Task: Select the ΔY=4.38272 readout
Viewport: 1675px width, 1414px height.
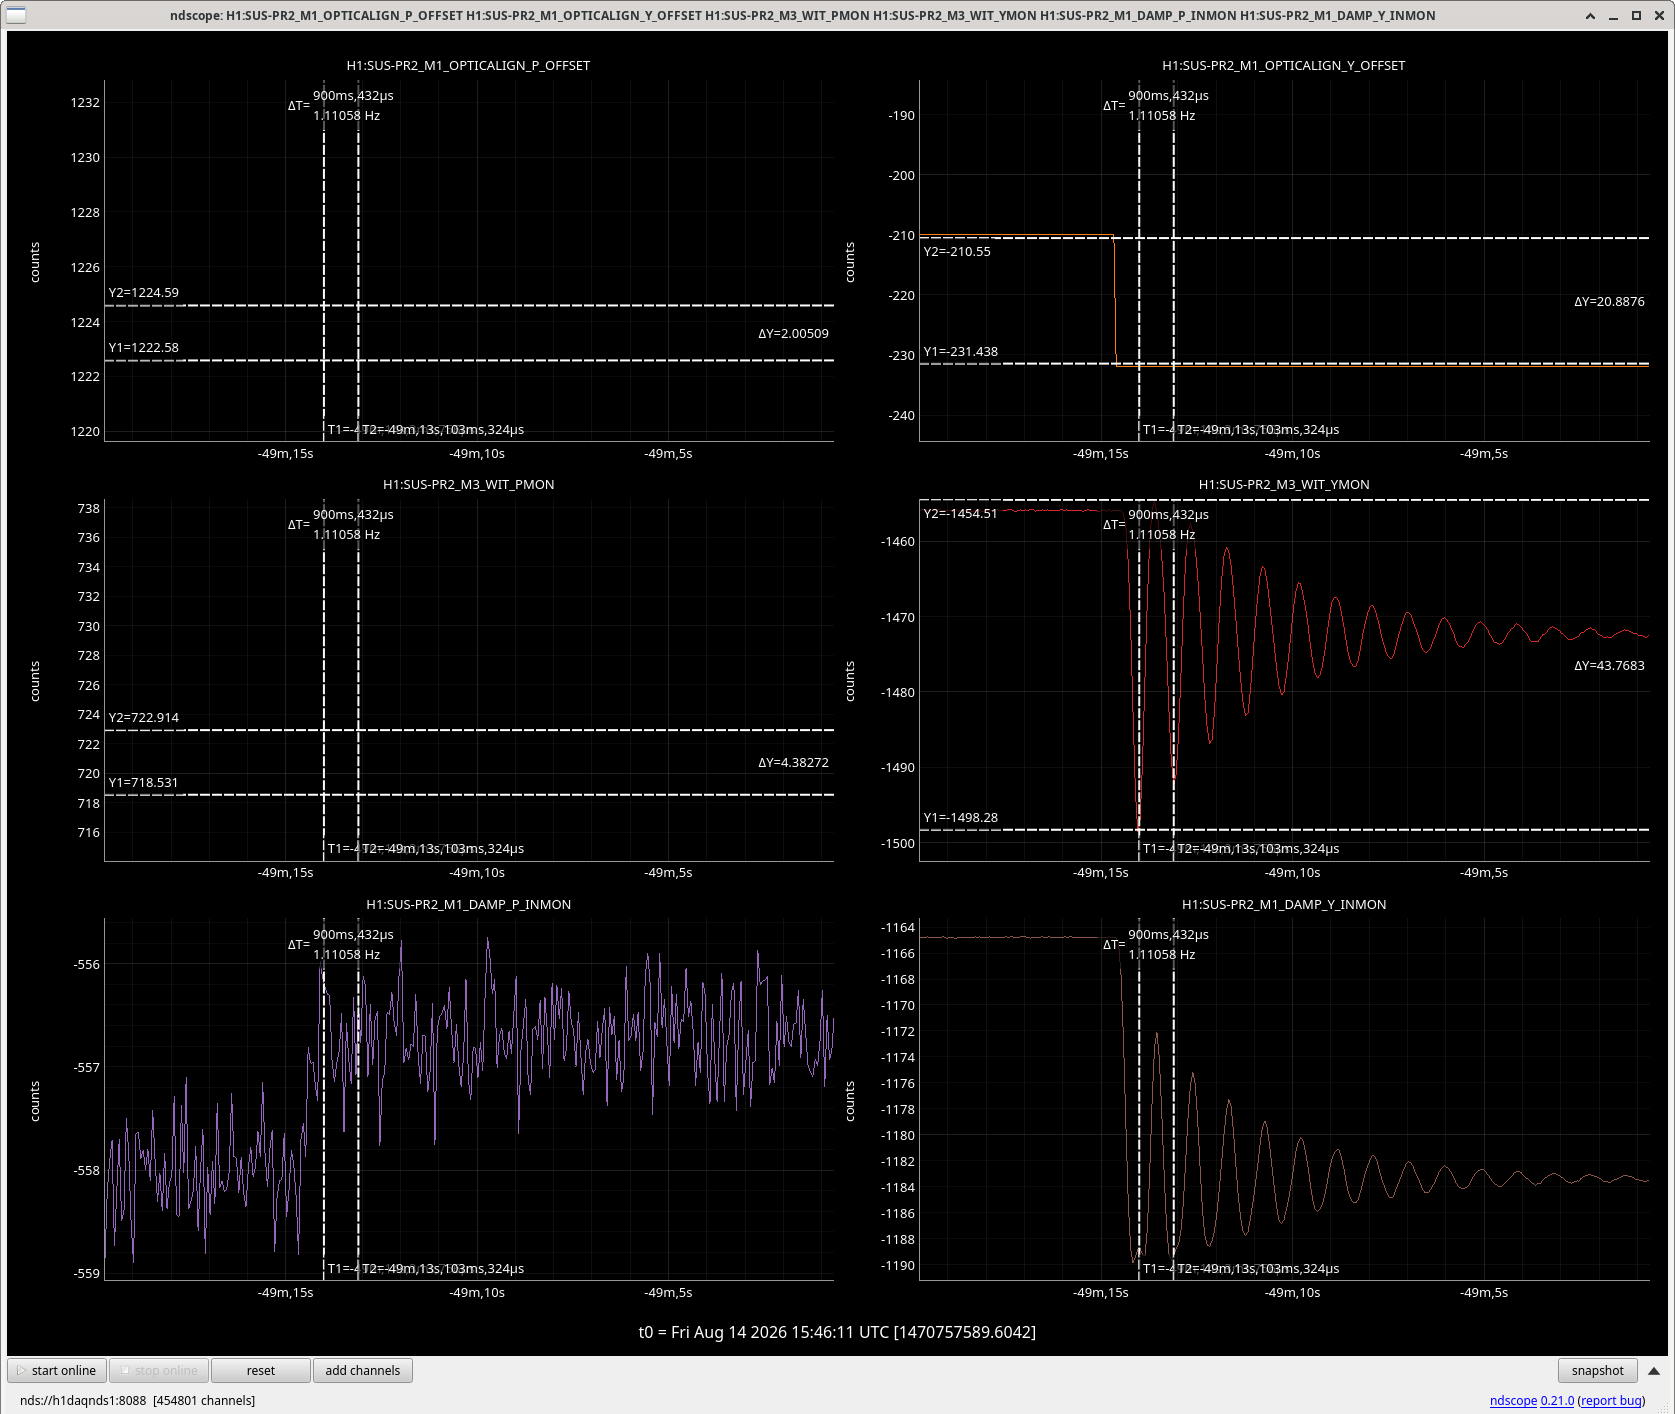Action: (x=793, y=763)
